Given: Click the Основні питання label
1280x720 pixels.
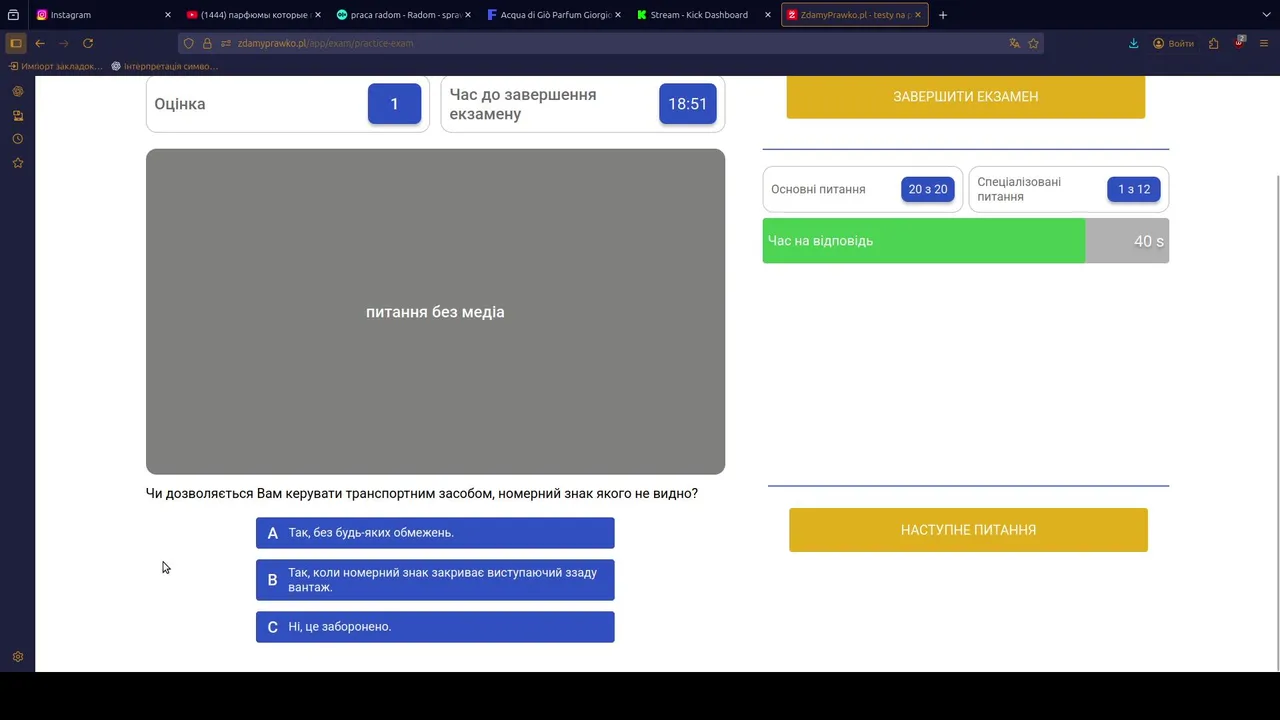Looking at the screenshot, I should pos(818,189).
